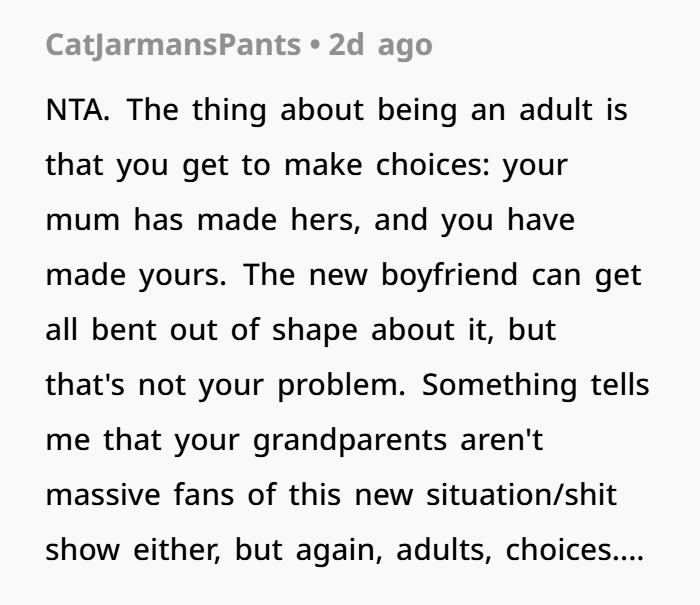Click the word "grandparents" in the comment
The image size is (700, 605).
tap(350, 441)
